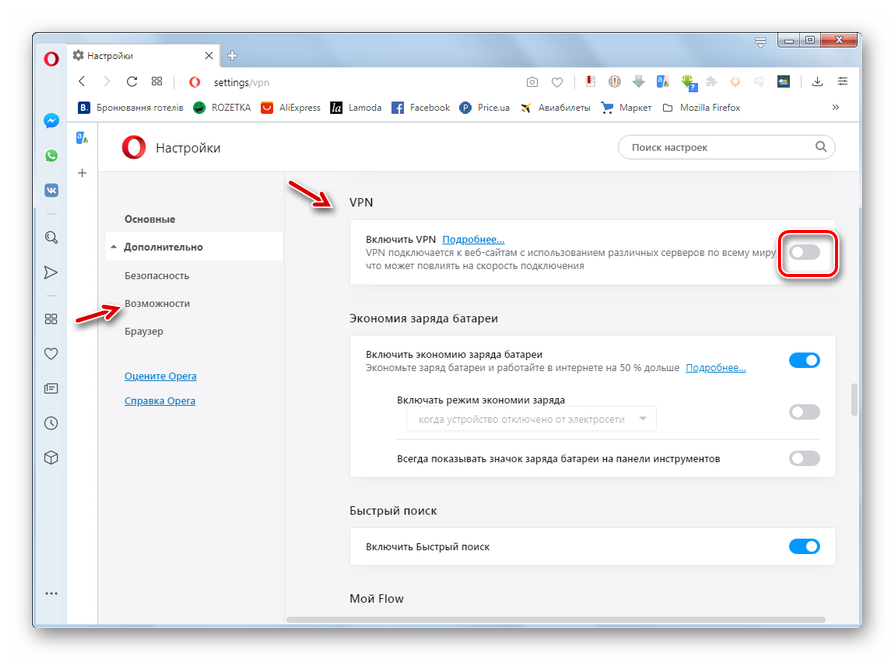This screenshot has height=661, width=895.
Task: Open the ROZETKA bookmark
Action: [222, 107]
